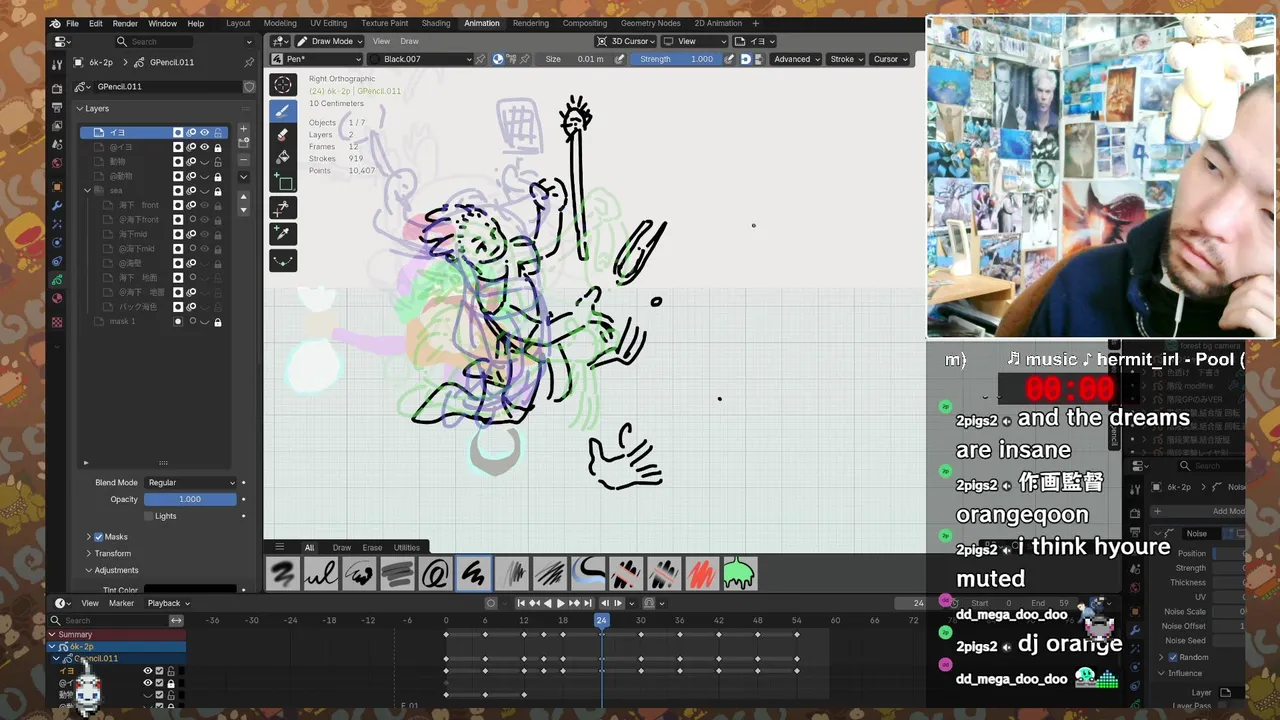The height and width of the screenshot is (720, 1280).
Task: Open the Cursor settings popover
Action: (x=890, y=59)
